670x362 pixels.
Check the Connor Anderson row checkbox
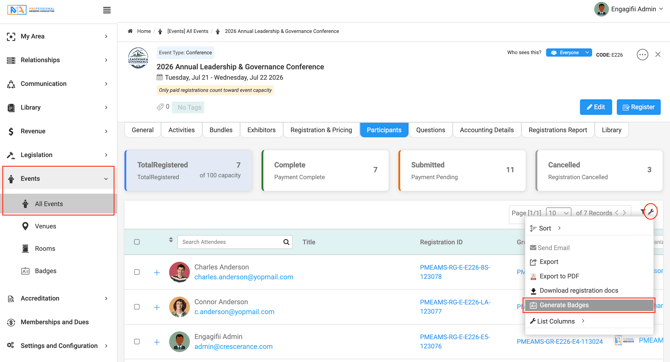click(137, 307)
